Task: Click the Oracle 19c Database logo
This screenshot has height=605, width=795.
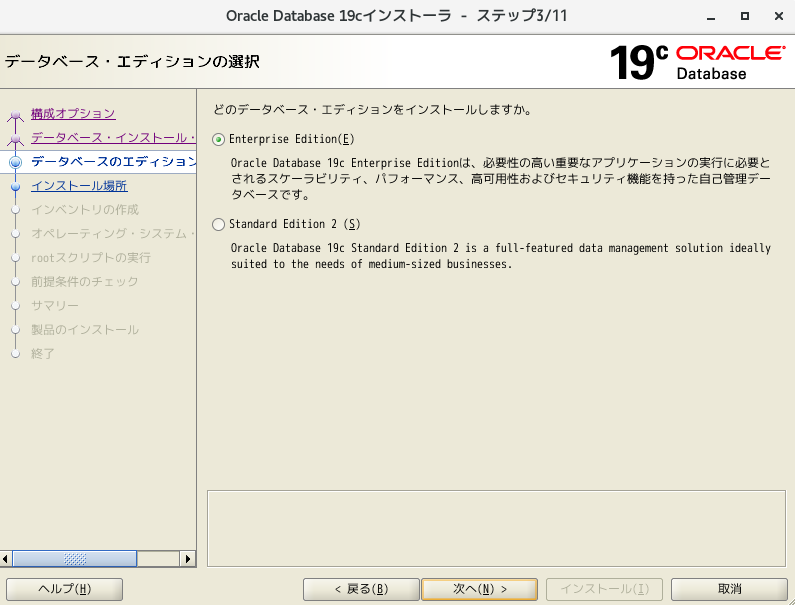Action: [697, 62]
